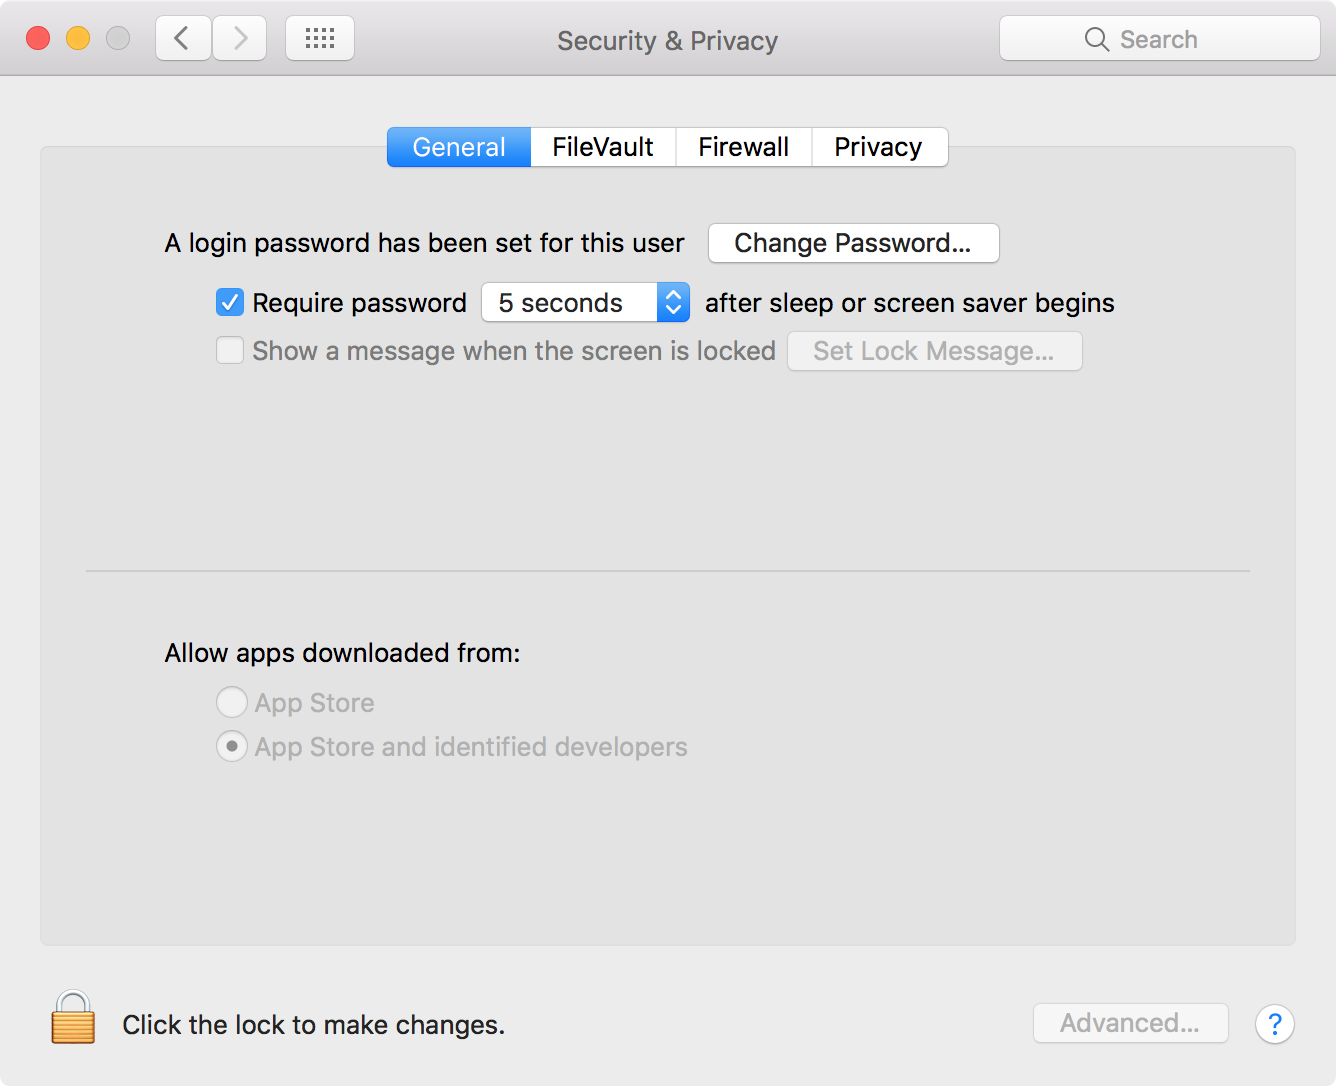Click the Security & Privacy window title
The image size is (1336, 1086).
pos(667,41)
